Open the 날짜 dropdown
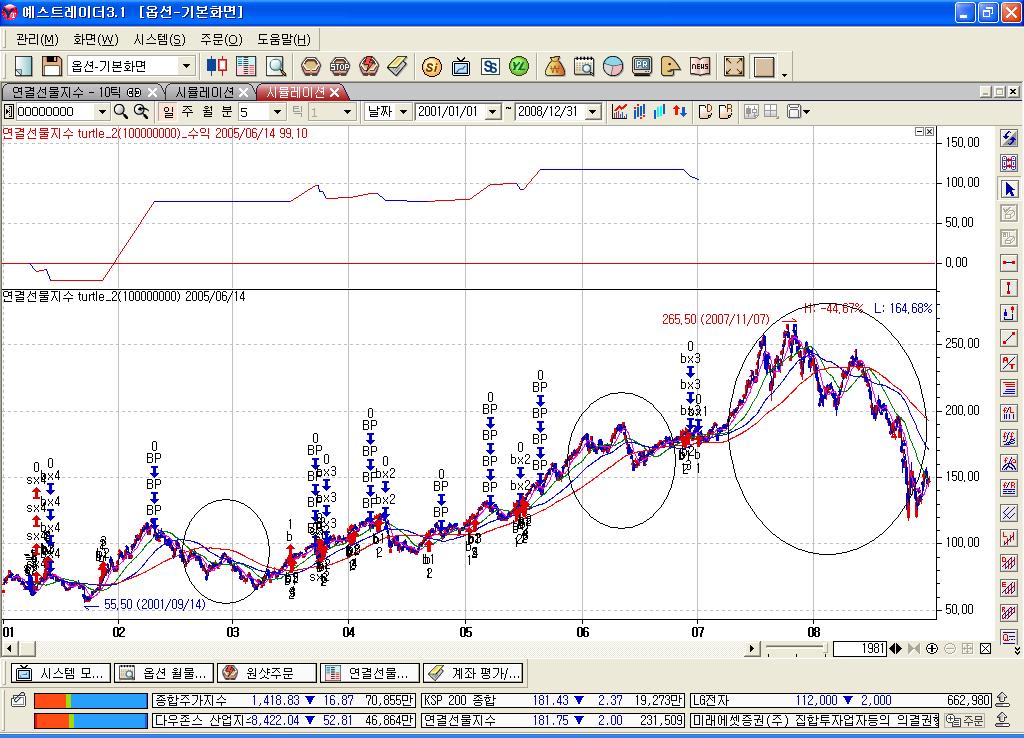1024x738 pixels. tap(403, 112)
